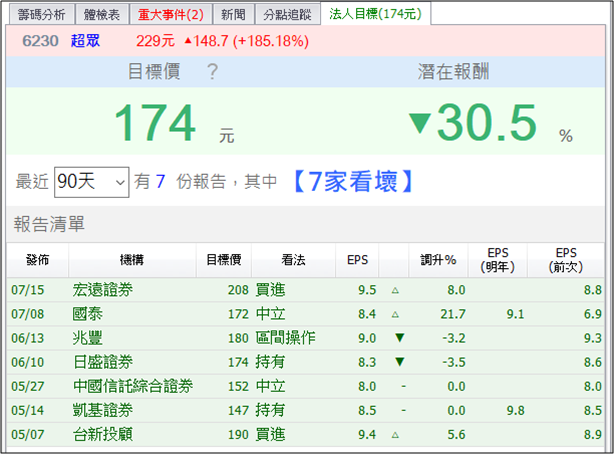Click target price 180 in the 兆豐 row

click(x=238, y=338)
